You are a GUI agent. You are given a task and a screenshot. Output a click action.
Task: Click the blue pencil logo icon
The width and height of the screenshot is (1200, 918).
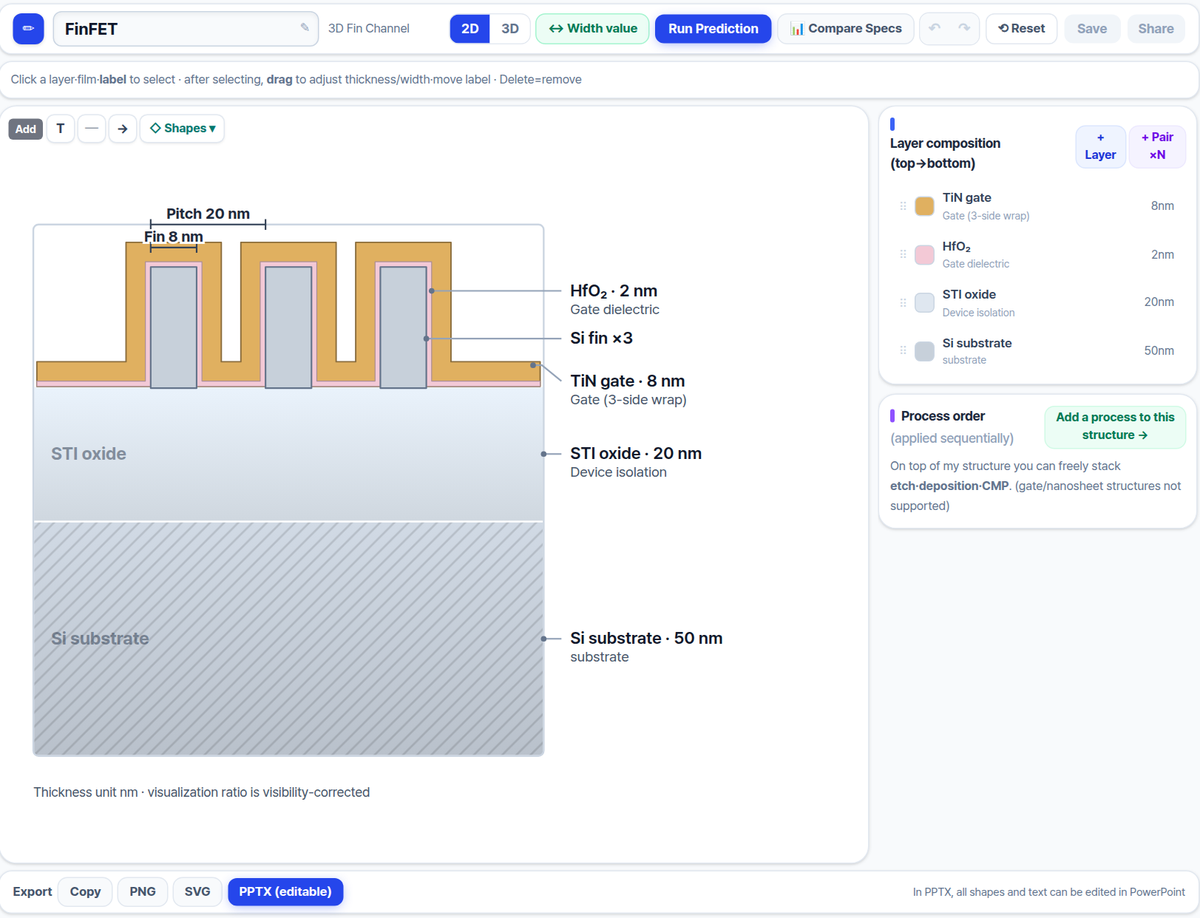28,28
